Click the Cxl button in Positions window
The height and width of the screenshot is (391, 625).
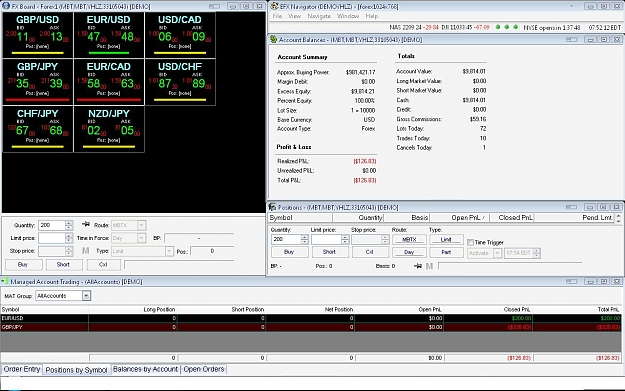[x=370, y=252]
